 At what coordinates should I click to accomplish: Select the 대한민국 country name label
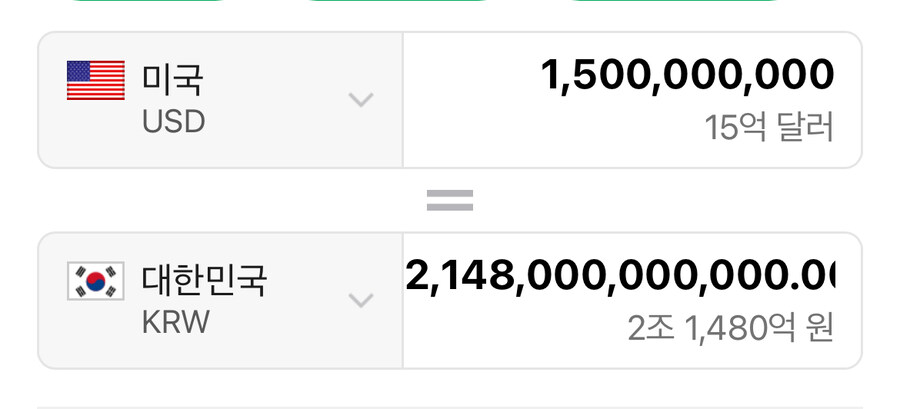[x=204, y=280]
